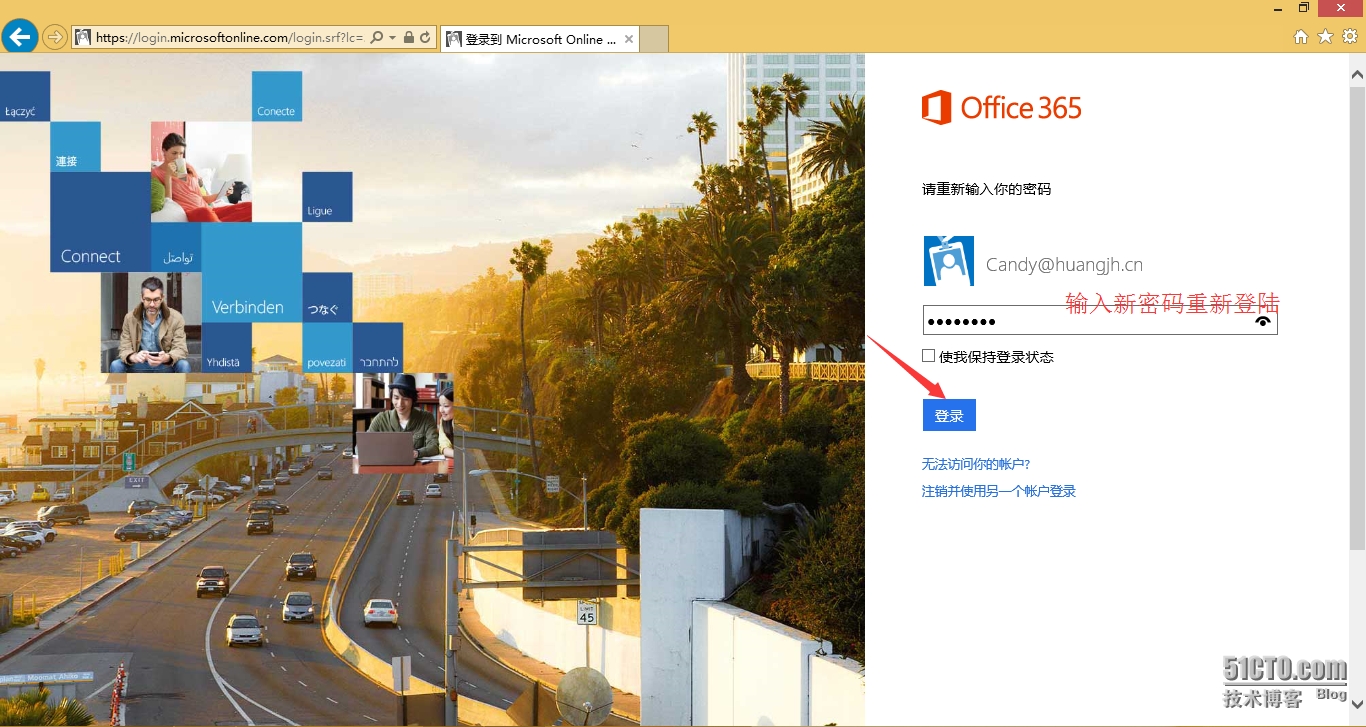Close the Microsoft Online tab
This screenshot has width=1366, height=727.
629,39
